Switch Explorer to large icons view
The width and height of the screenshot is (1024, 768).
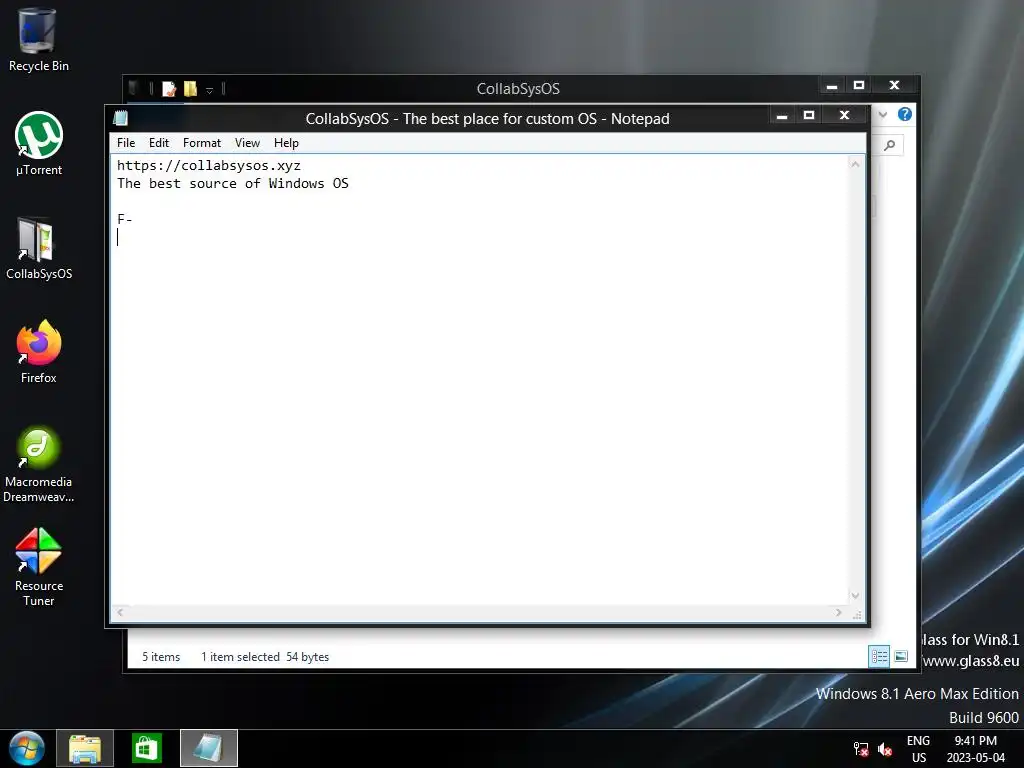coord(901,656)
